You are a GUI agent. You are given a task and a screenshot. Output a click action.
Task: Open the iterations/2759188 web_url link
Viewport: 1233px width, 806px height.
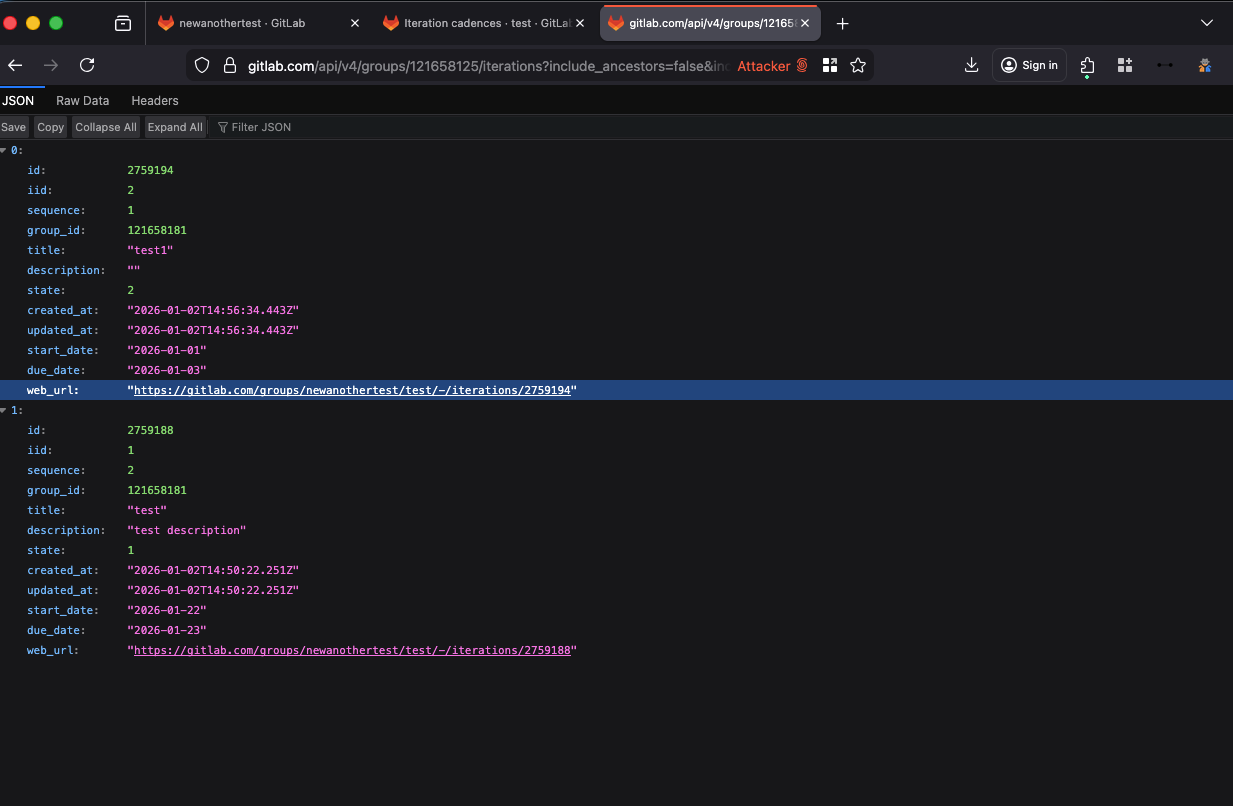tap(352, 650)
